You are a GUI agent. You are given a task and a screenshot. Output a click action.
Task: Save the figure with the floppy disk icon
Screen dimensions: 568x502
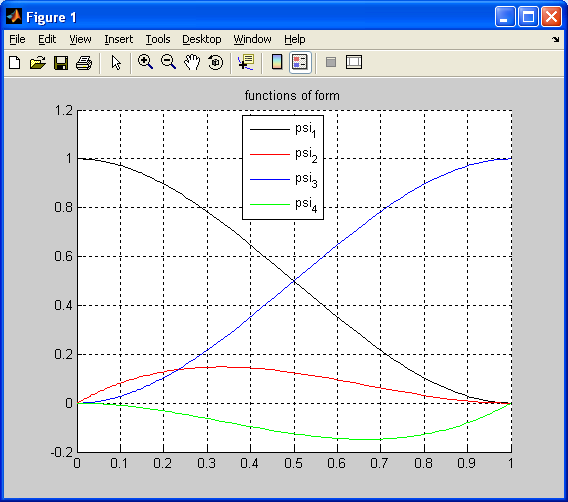coord(61,63)
